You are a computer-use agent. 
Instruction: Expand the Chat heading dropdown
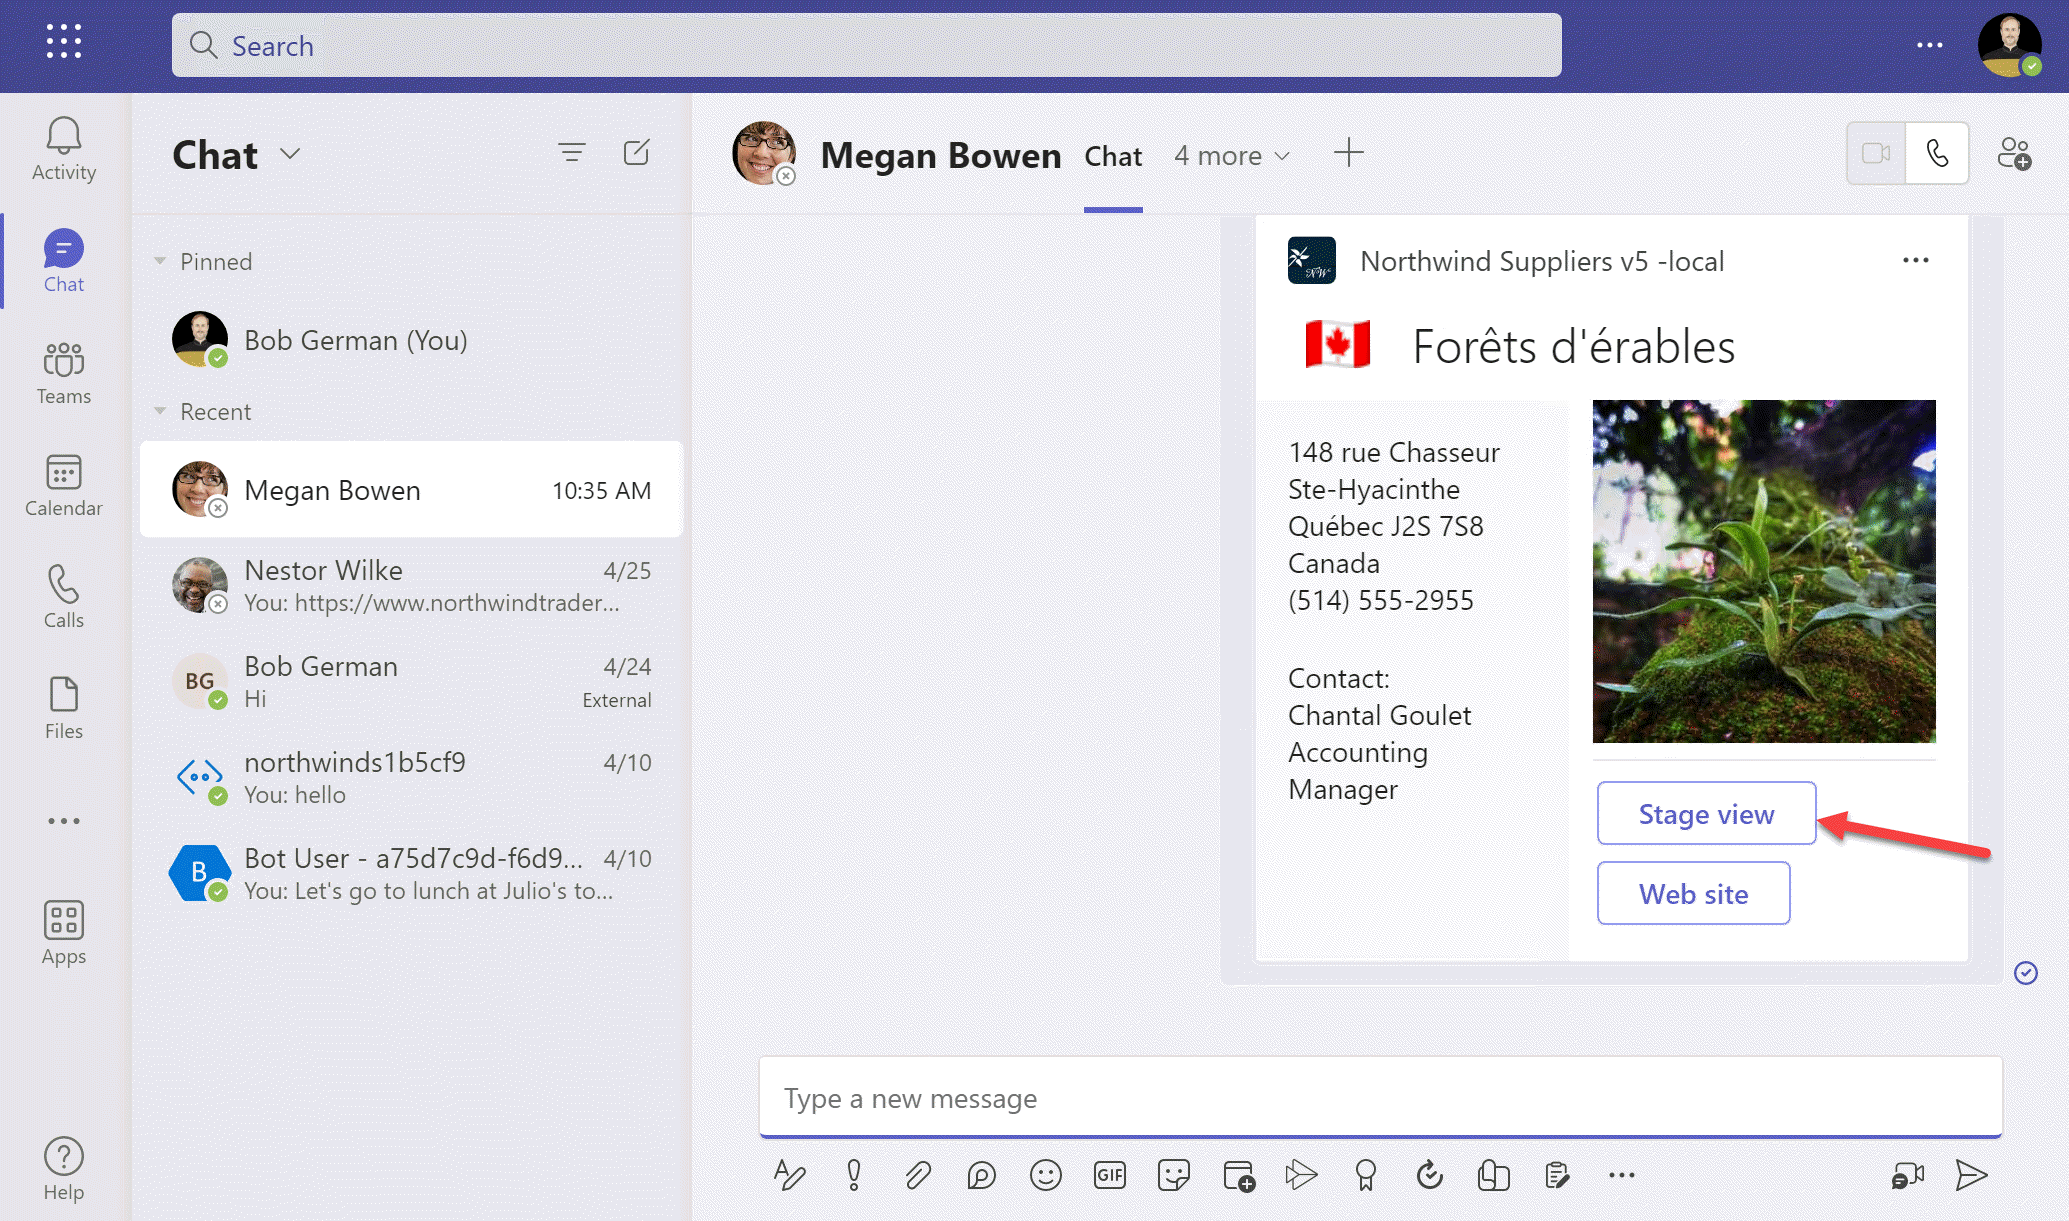tap(290, 153)
